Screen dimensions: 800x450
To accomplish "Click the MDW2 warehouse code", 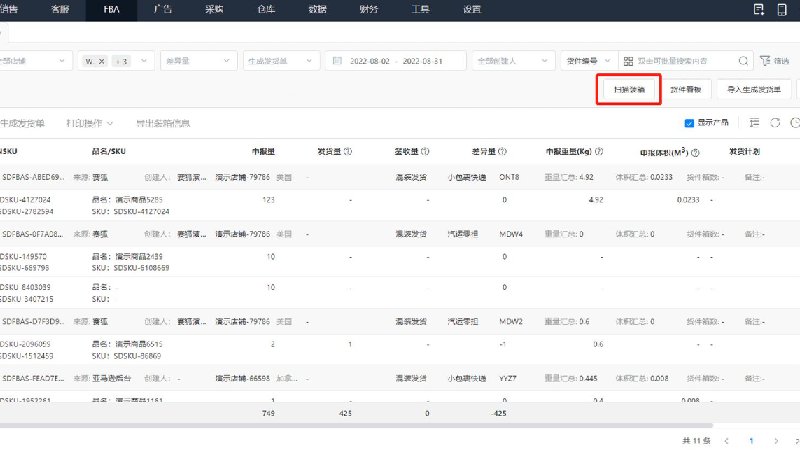I will point(511,321).
